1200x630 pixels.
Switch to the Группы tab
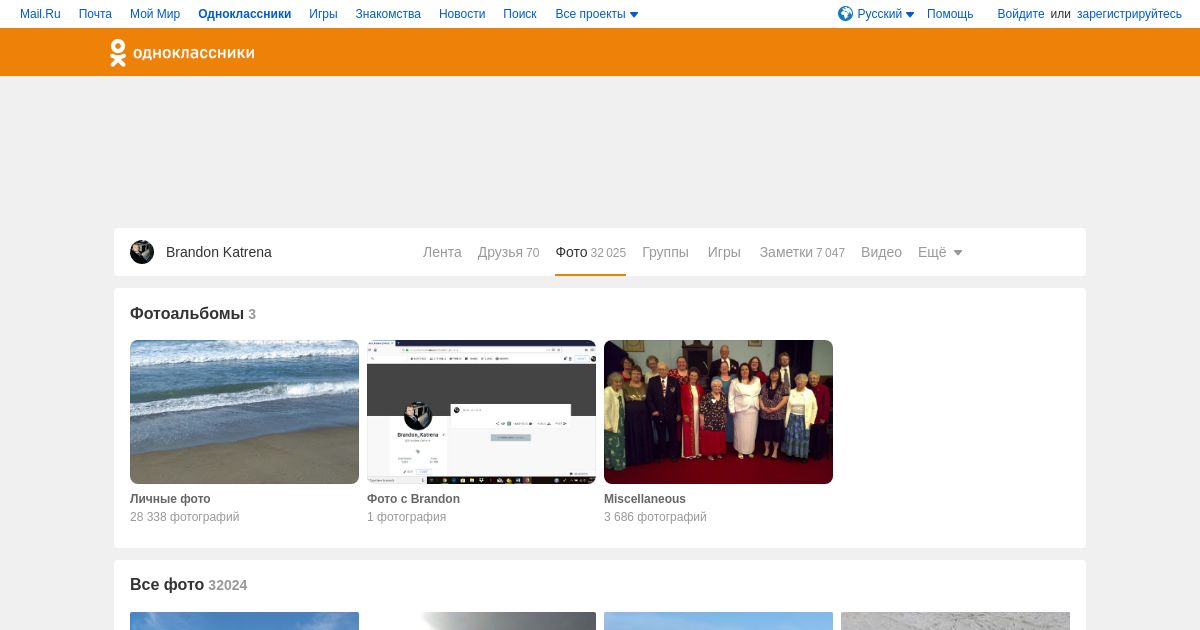(665, 252)
